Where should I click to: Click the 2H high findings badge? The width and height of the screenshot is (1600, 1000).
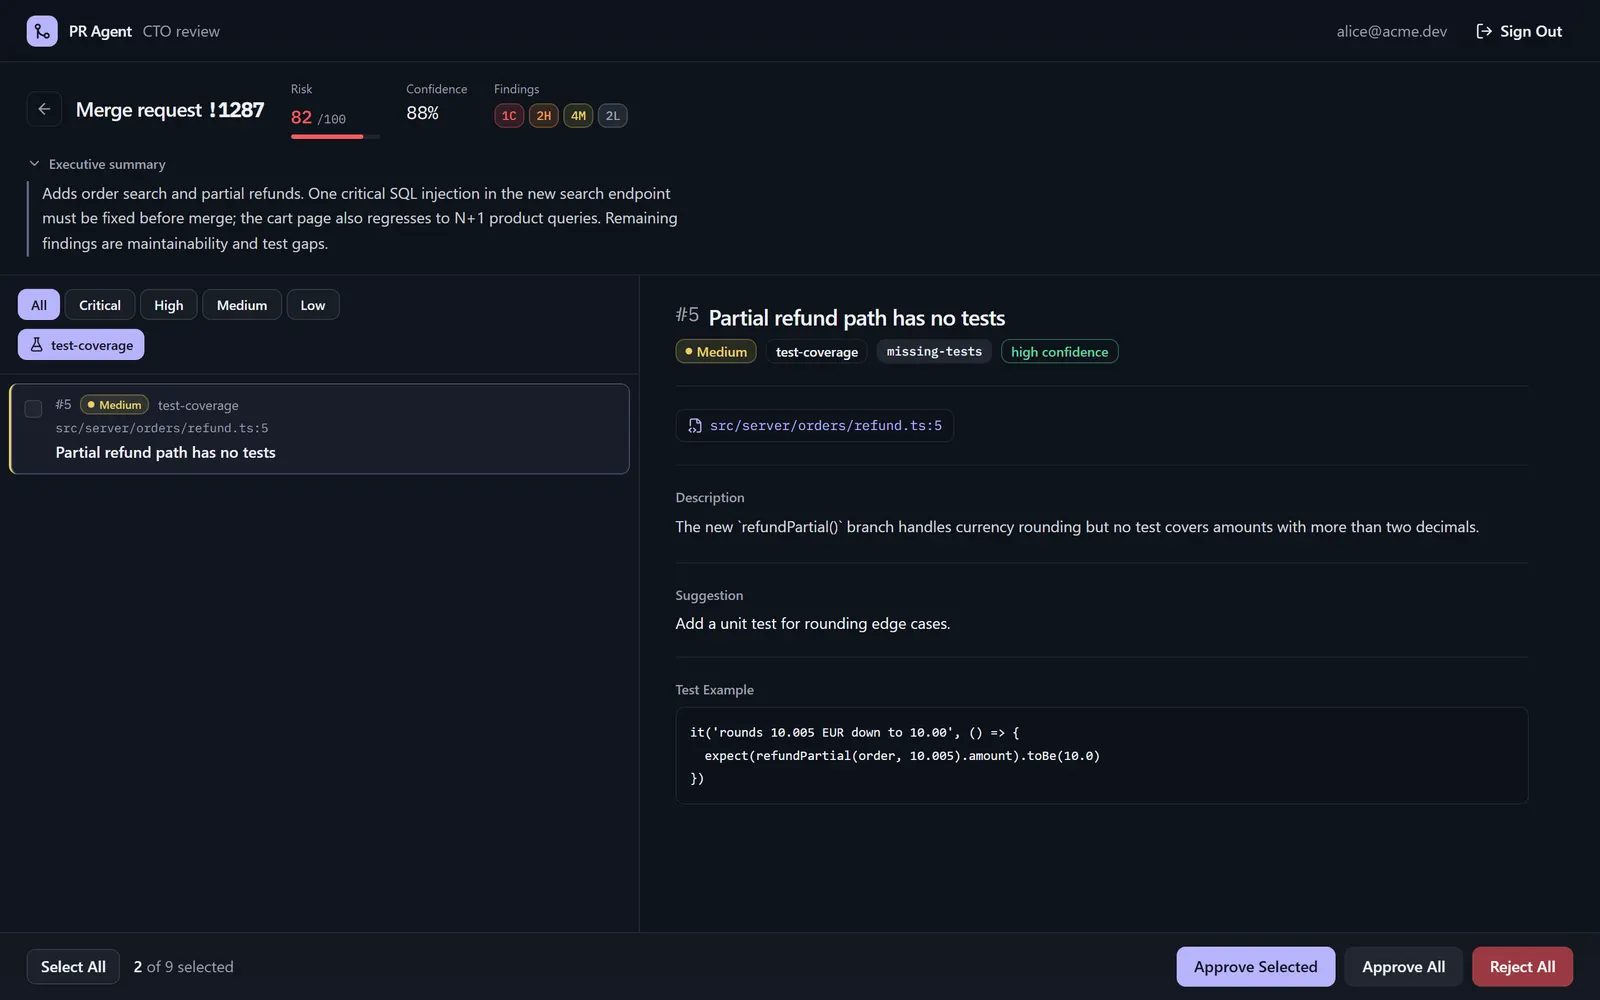click(x=543, y=116)
